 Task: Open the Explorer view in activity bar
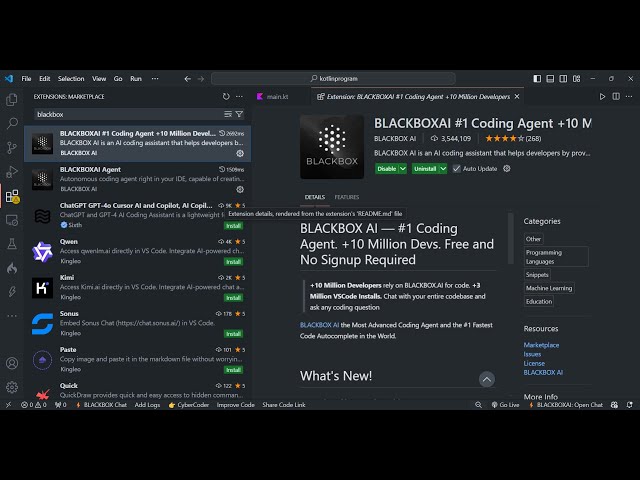point(12,100)
